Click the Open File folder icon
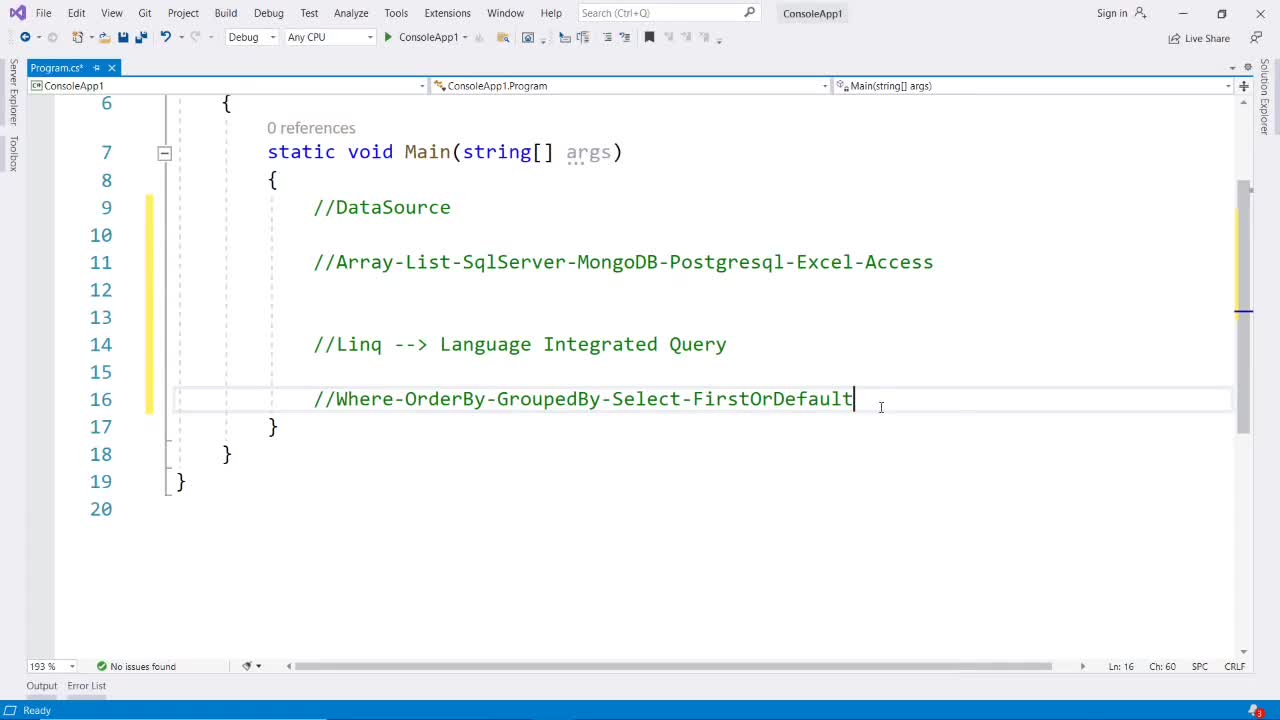 [x=104, y=37]
